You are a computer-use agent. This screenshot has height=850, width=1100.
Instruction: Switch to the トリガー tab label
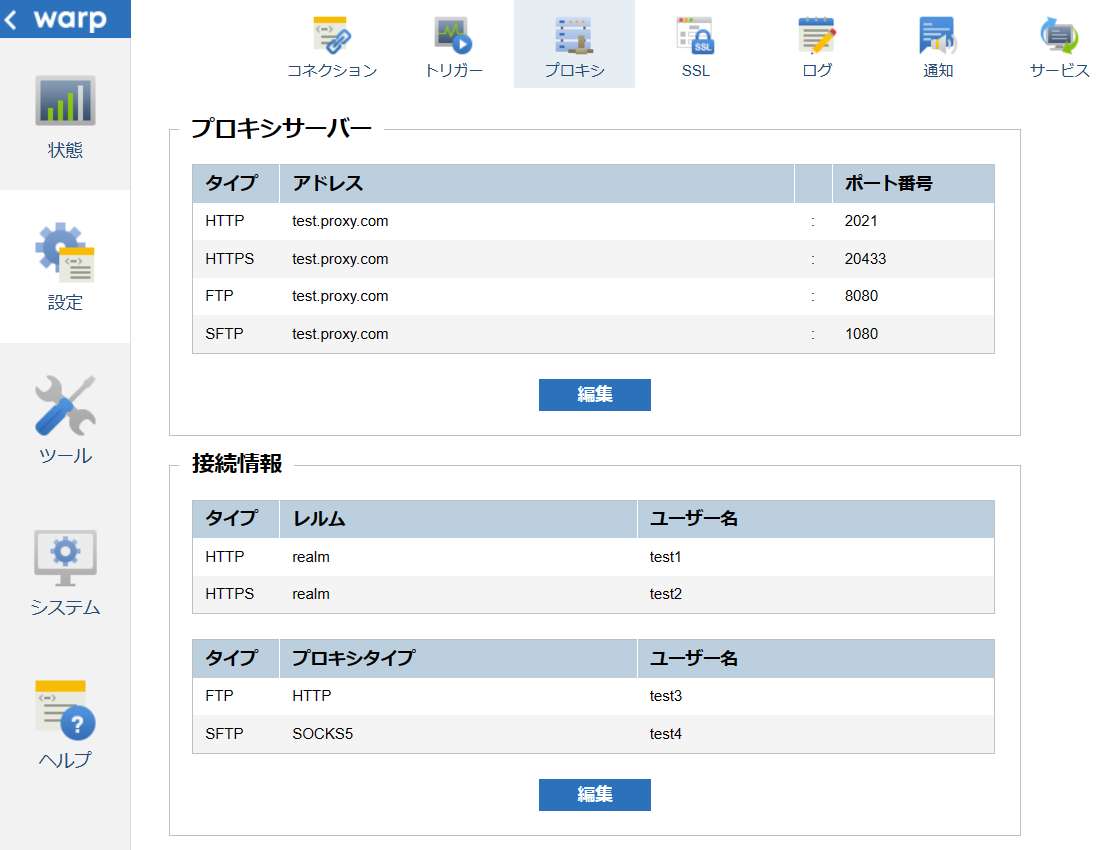click(x=454, y=70)
